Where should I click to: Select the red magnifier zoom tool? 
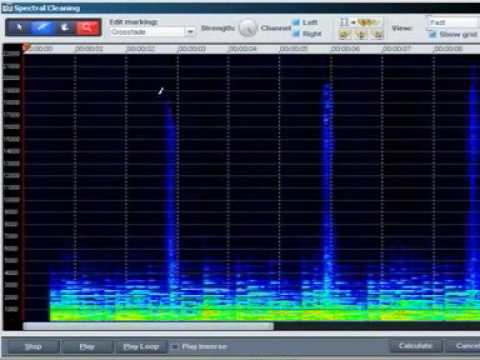(x=87, y=28)
